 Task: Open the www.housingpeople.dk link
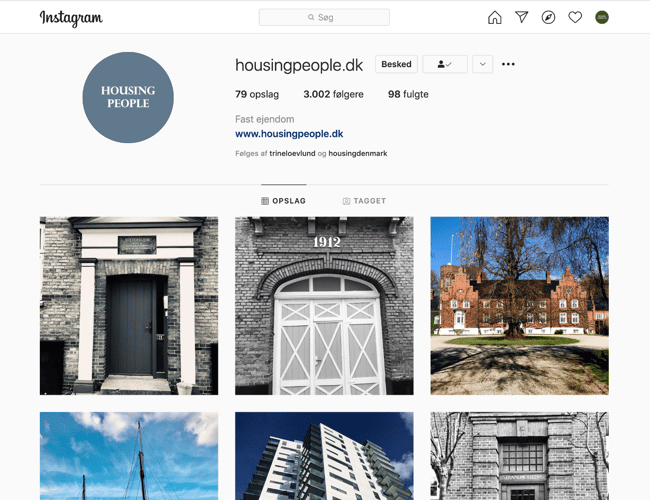[289, 134]
